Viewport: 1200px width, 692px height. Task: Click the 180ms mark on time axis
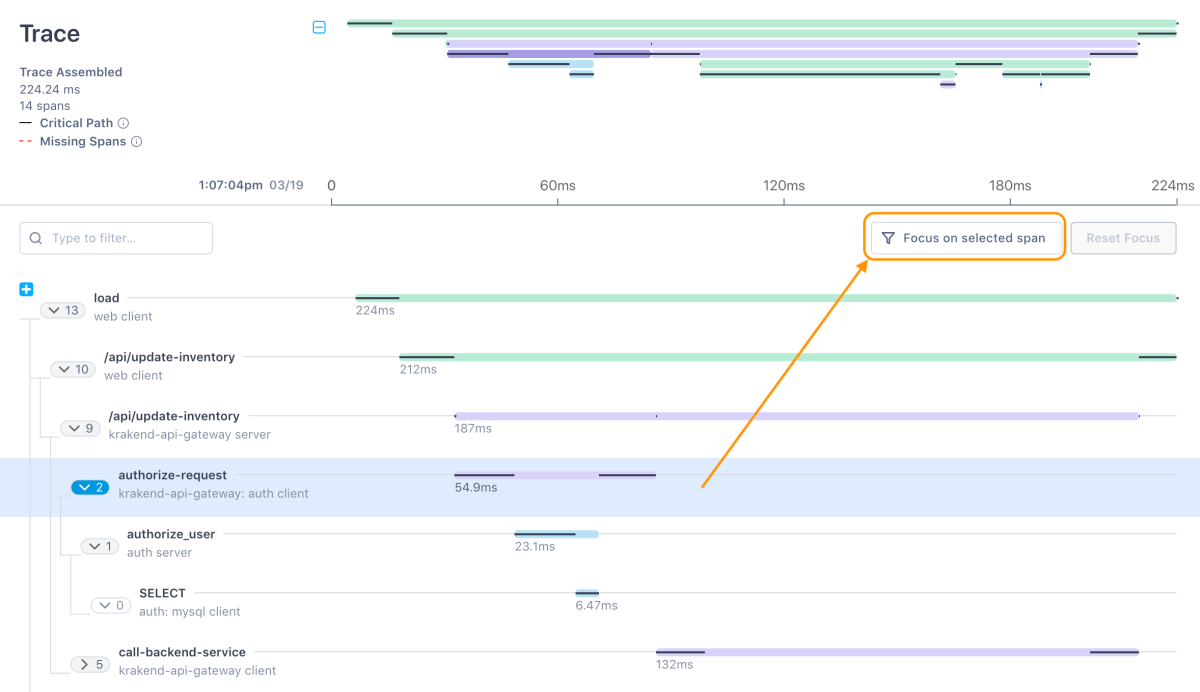1010,186
